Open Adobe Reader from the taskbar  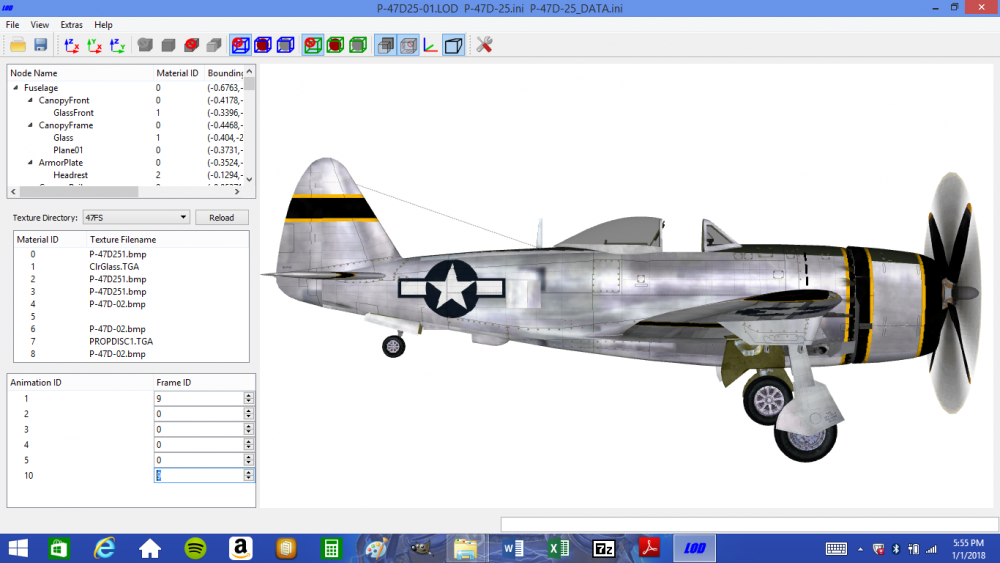(x=649, y=548)
